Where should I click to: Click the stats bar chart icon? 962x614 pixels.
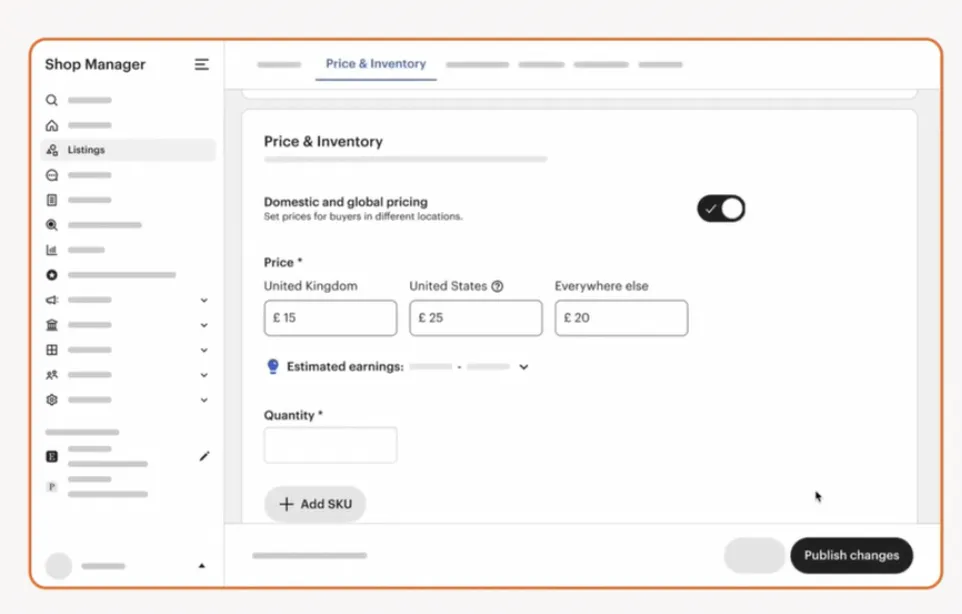(x=52, y=250)
